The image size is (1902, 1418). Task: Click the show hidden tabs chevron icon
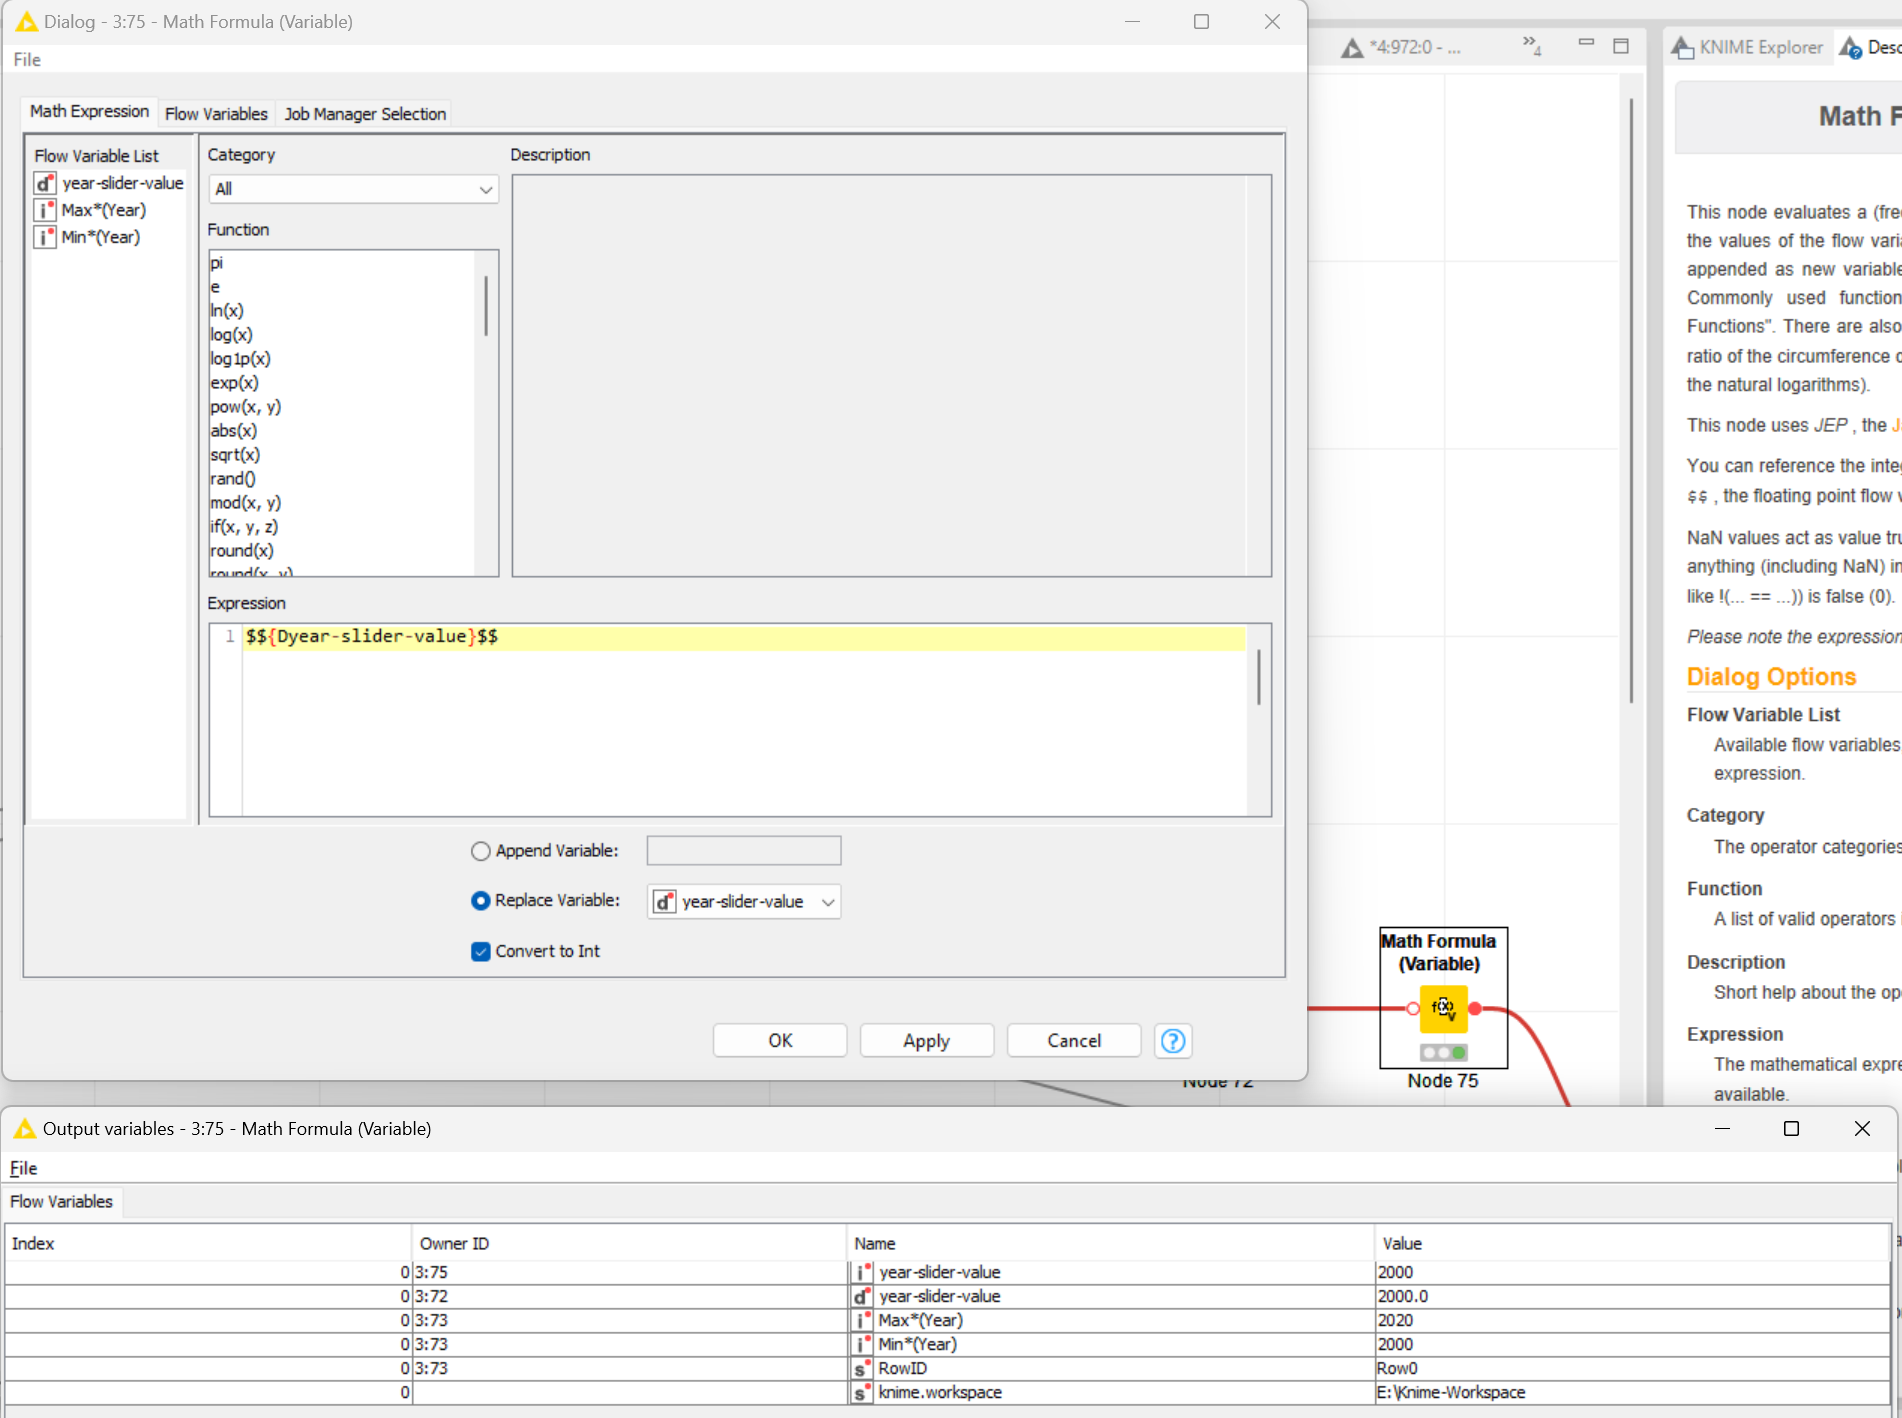coord(1532,45)
